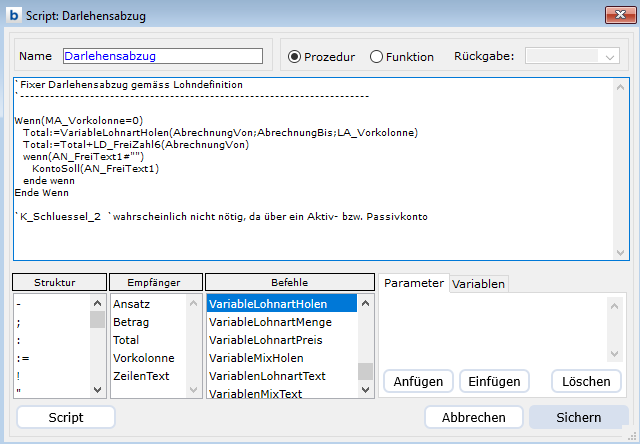Image resolution: width=640 pixels, height=444 pixels.
Task: Switch to the Variablen tab
Action: [x=478, y=284]
